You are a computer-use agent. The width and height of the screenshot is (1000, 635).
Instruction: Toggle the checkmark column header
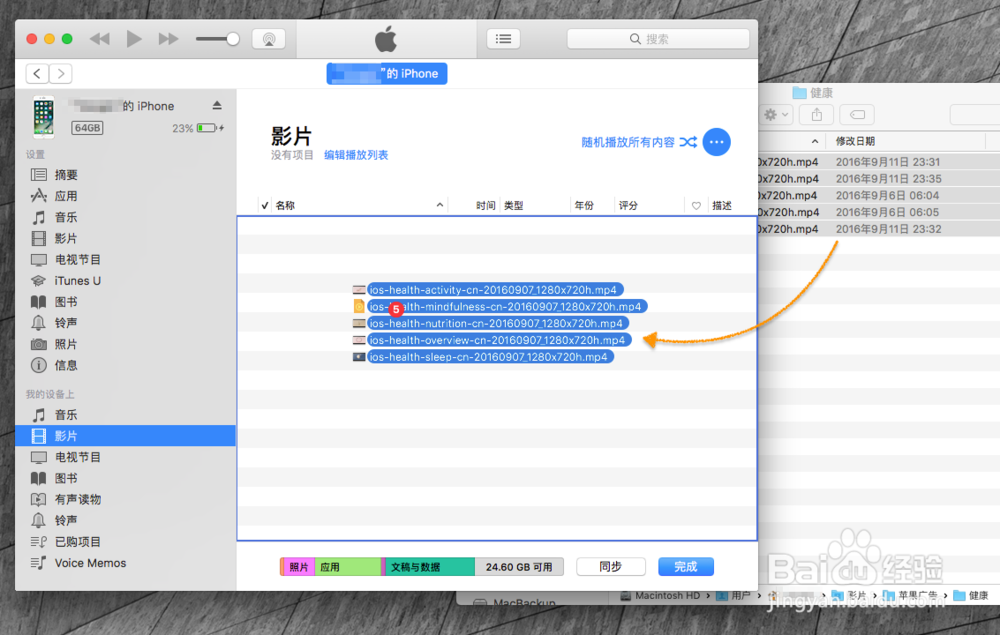(x=265, y=205)
